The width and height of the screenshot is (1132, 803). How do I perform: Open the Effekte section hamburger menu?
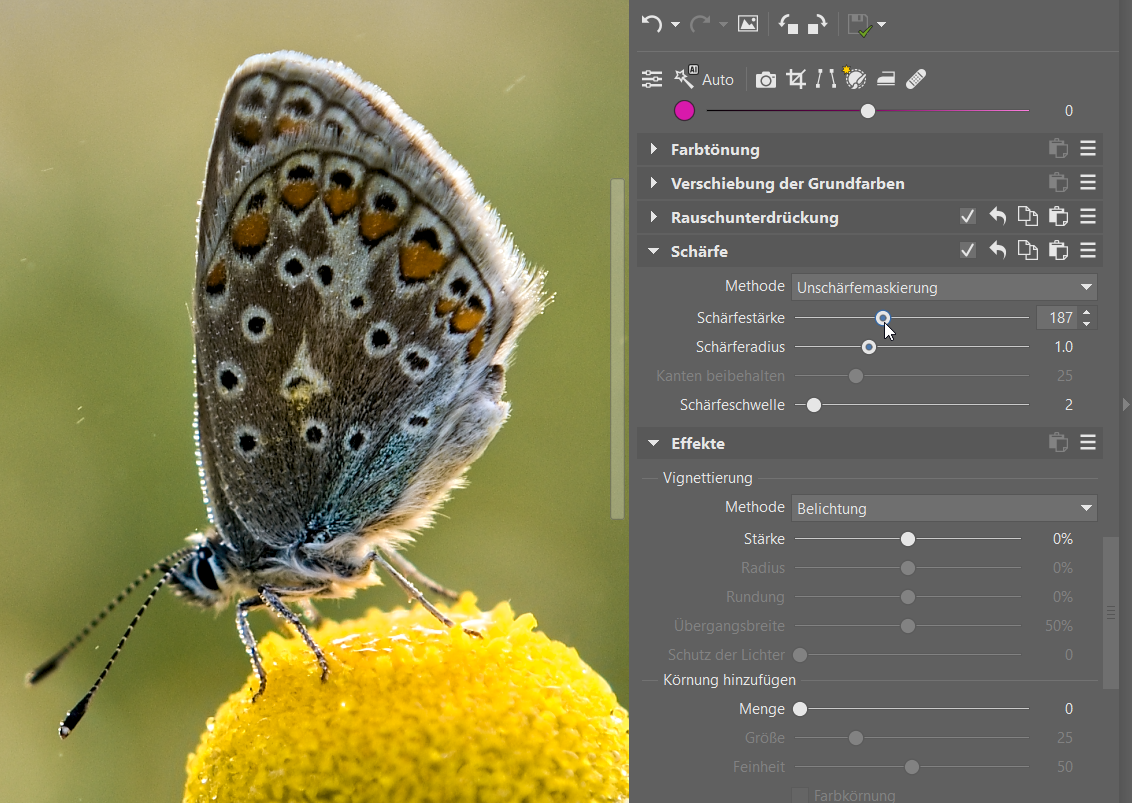[1088, 443]
